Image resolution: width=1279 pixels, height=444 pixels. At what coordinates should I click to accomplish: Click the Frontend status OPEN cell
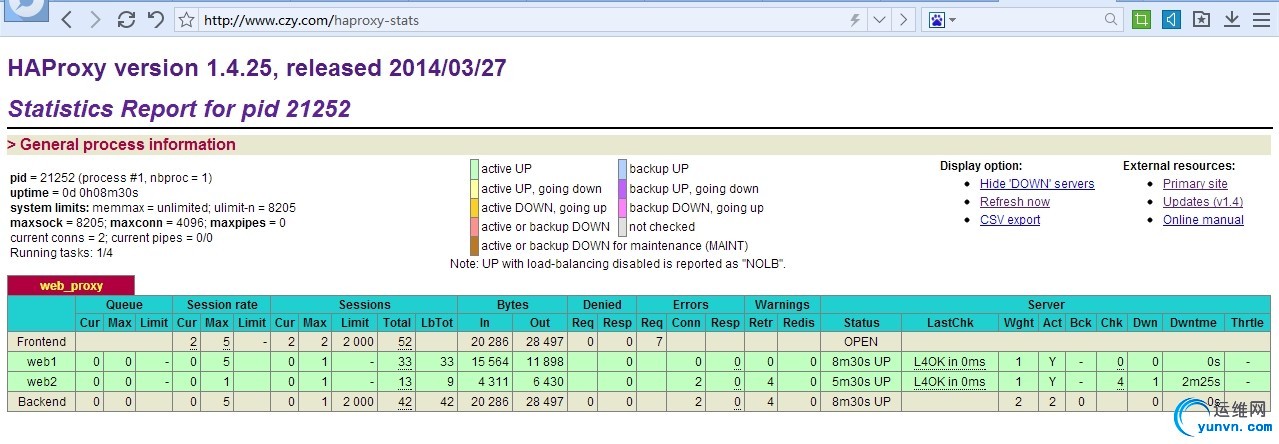click(x=861, y=342)
